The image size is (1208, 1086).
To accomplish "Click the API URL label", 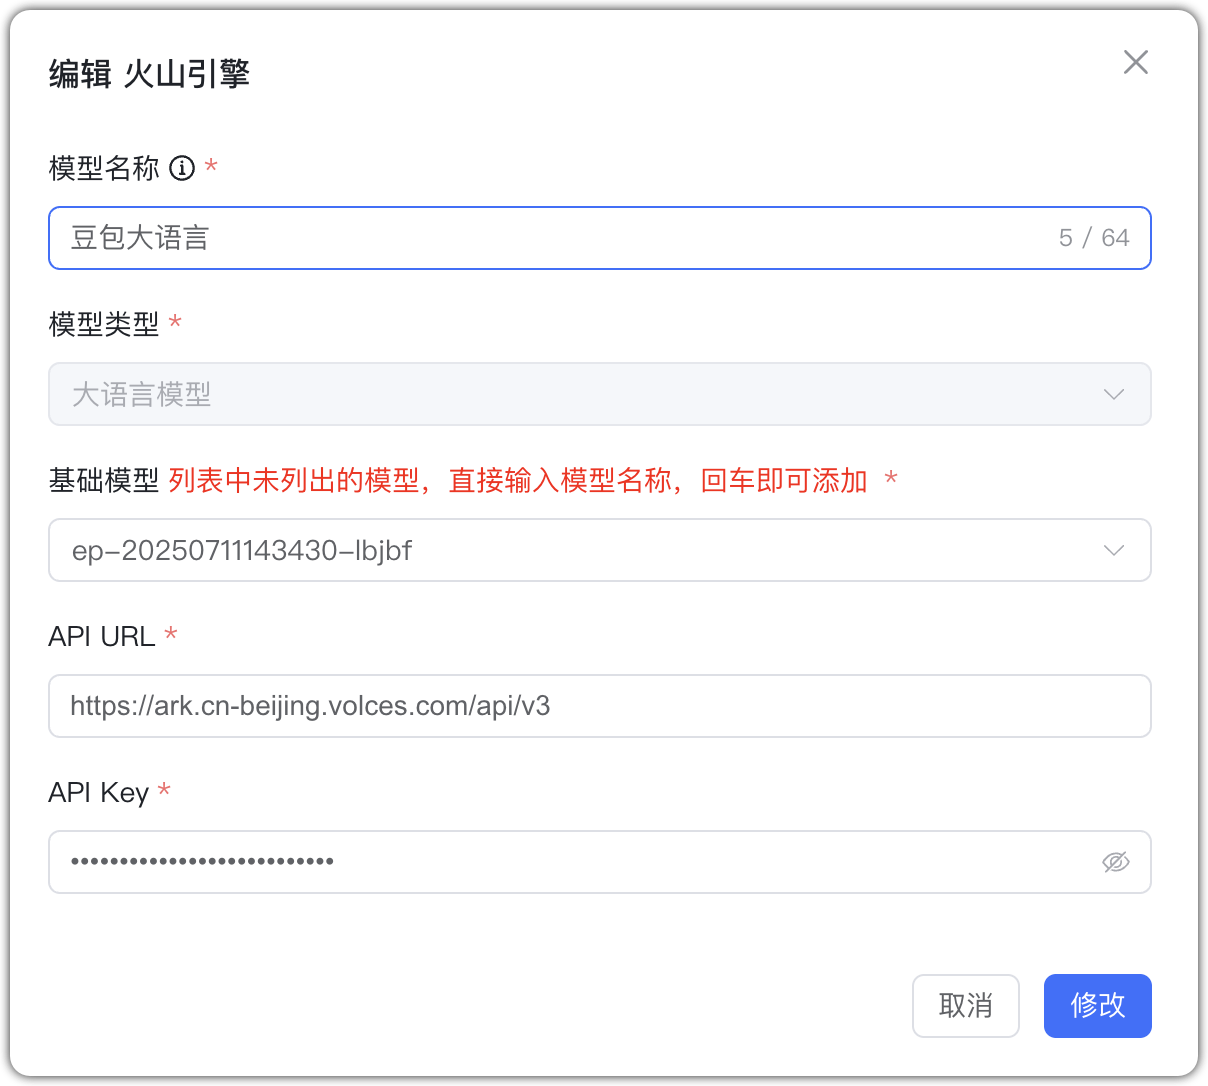I will [102, 637].
